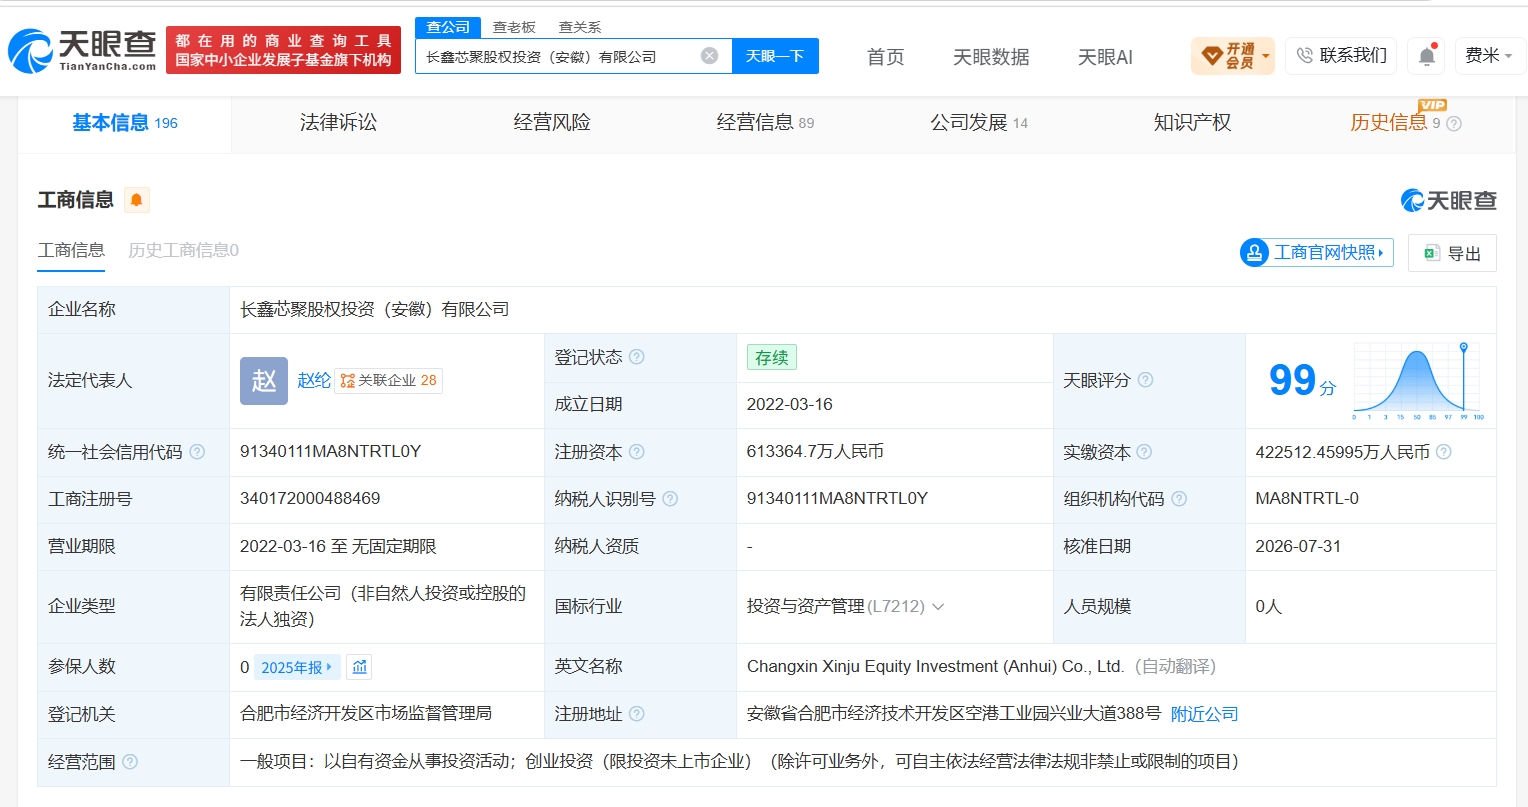Click the help icon next to 天眼评分

pos(1146,380)
